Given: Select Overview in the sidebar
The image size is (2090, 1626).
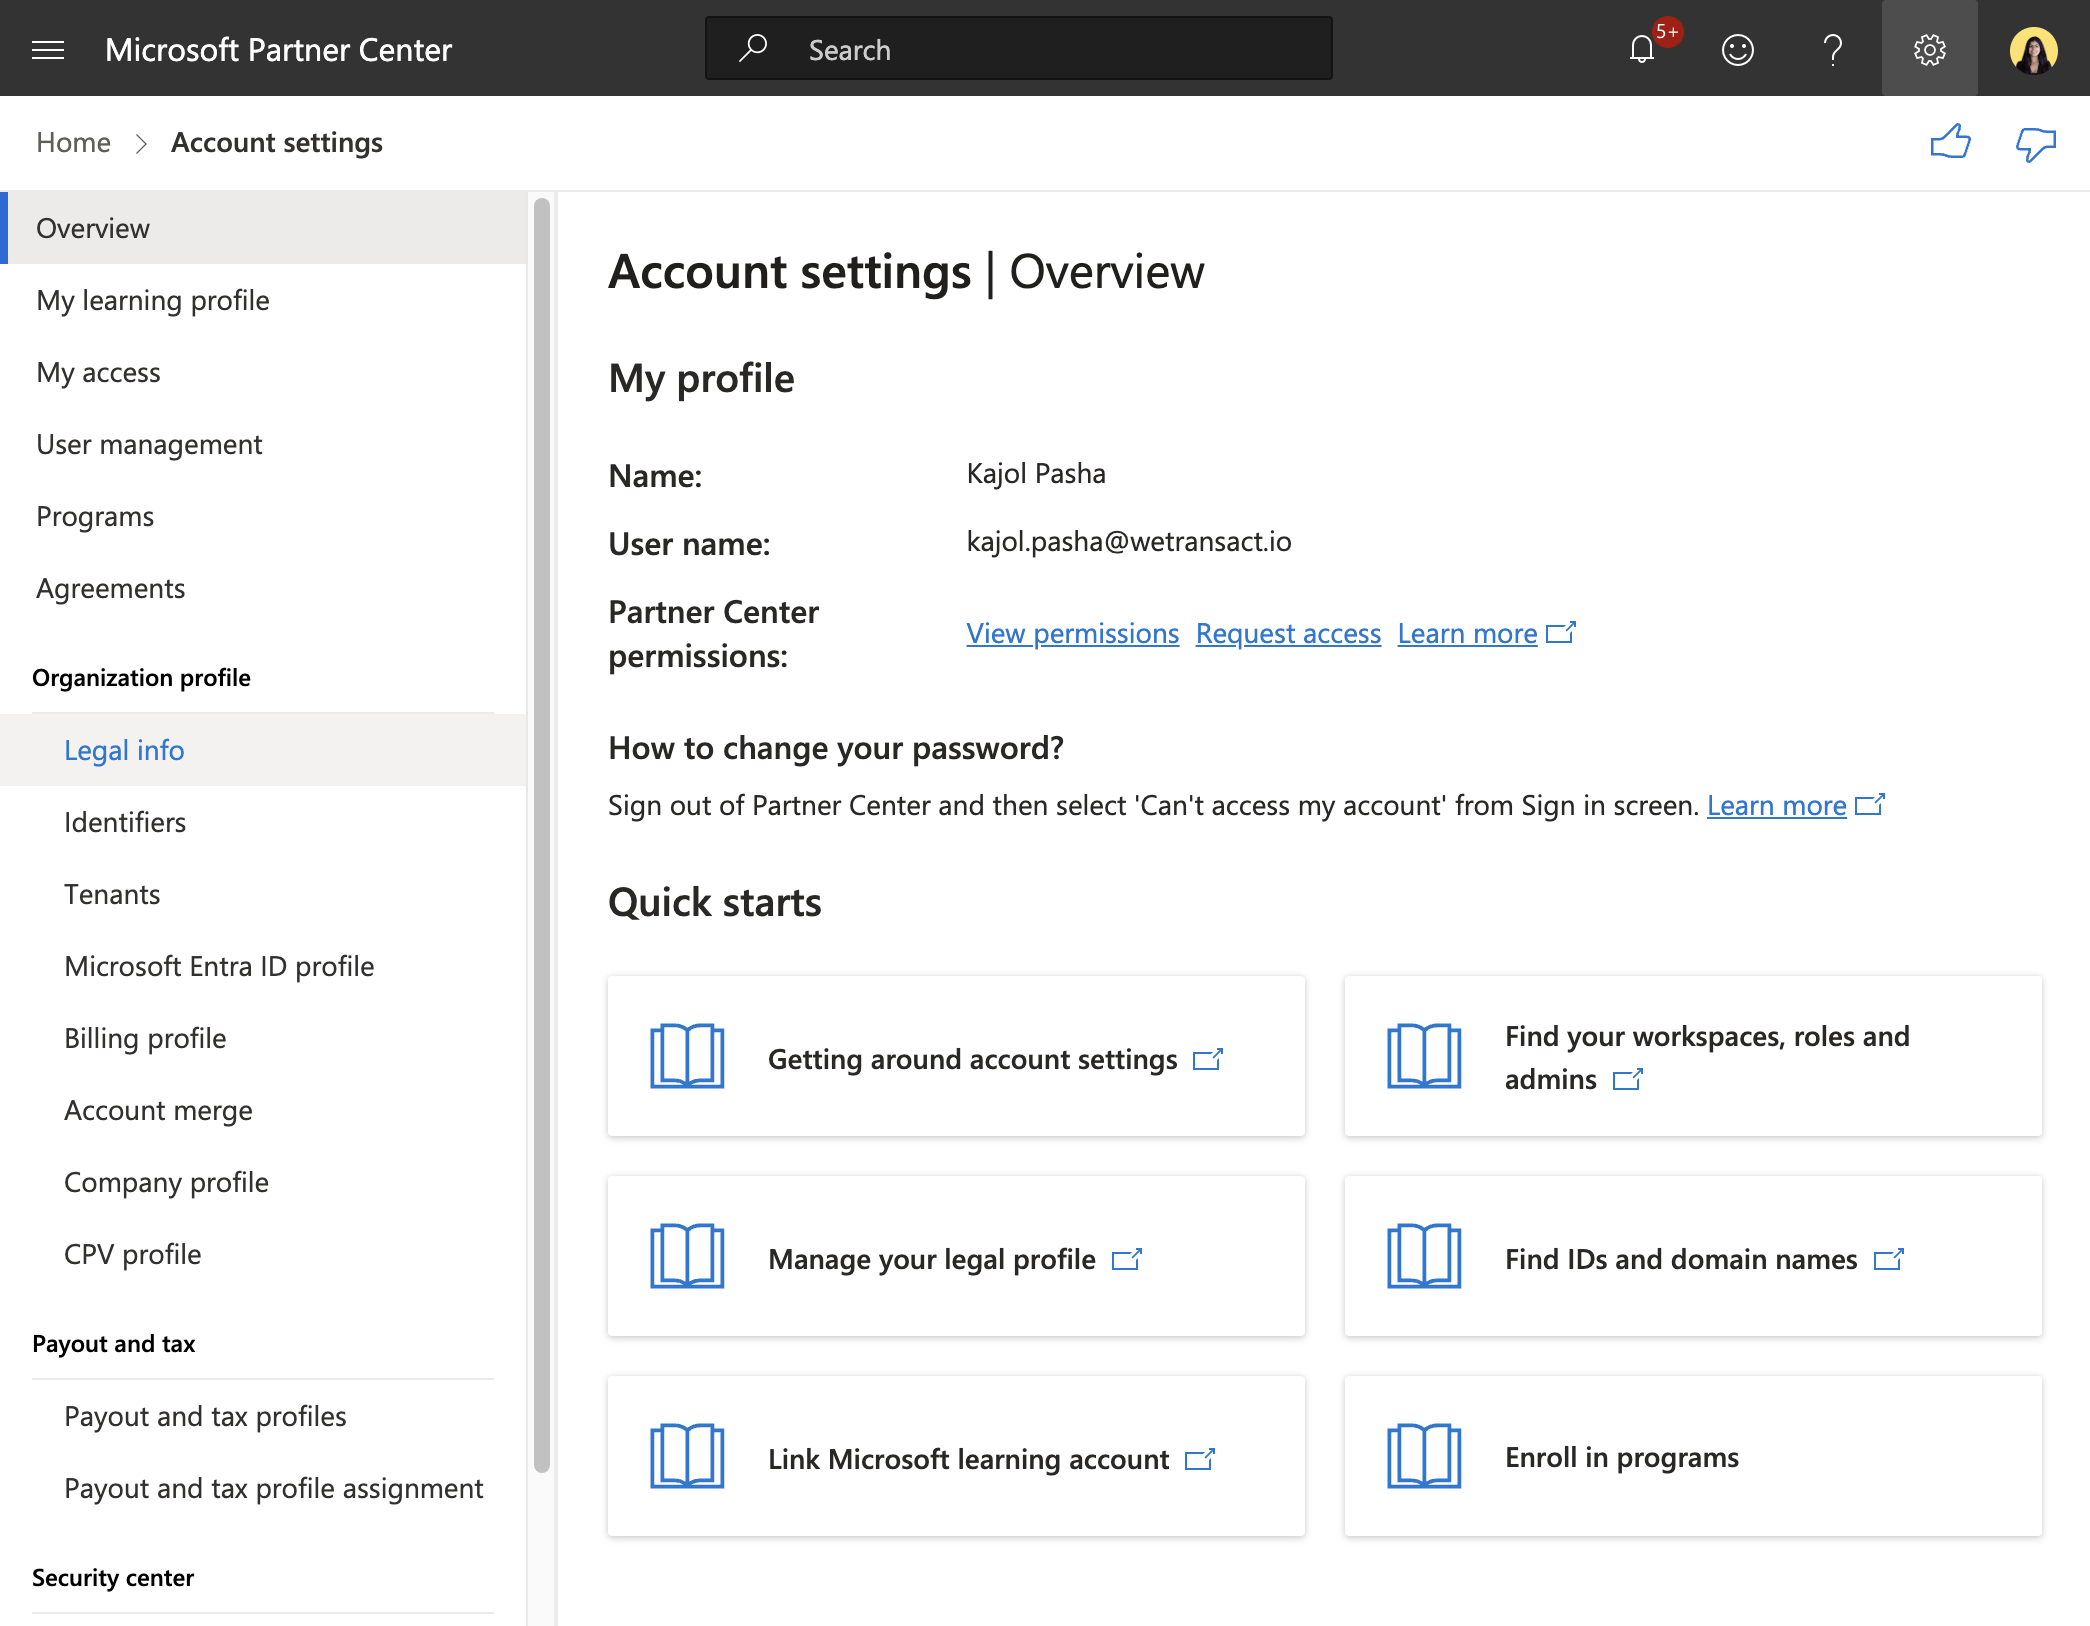Looking at the screenshot, I should point(263,228).
